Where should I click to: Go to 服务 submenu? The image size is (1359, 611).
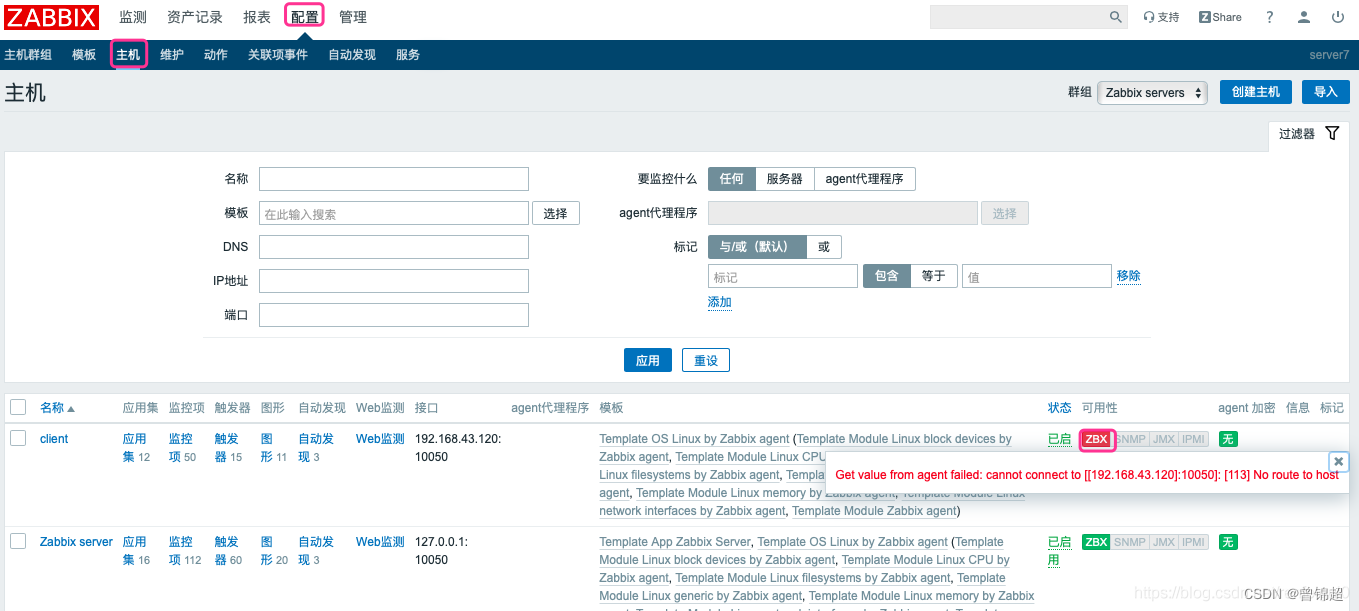408,55
